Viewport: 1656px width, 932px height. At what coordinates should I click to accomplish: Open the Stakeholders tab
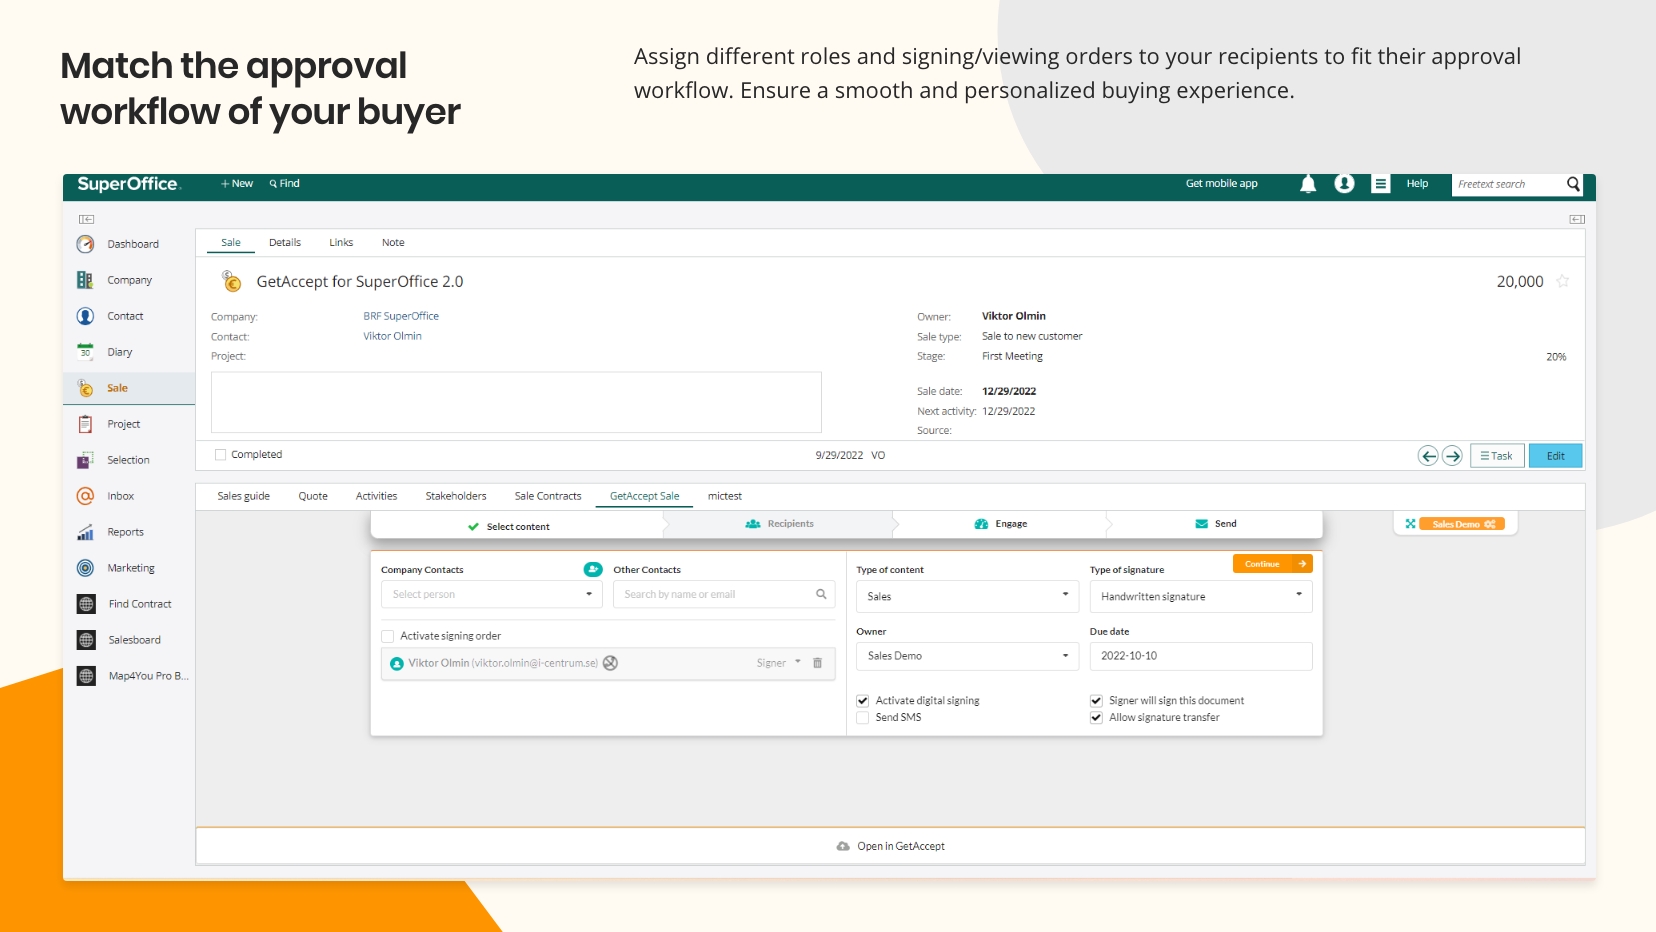pos(456,496)
